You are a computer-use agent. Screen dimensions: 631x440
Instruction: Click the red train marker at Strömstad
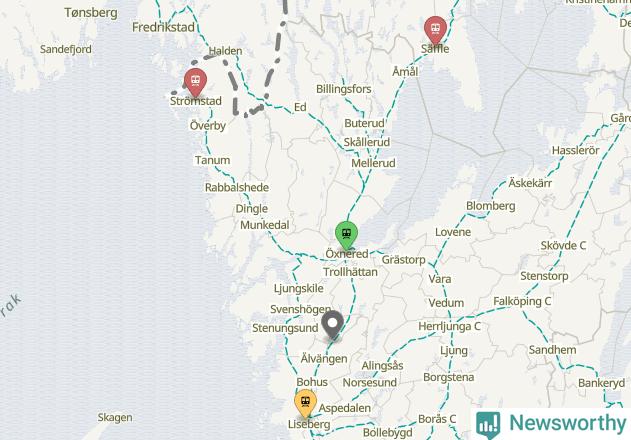coord(196,83)
